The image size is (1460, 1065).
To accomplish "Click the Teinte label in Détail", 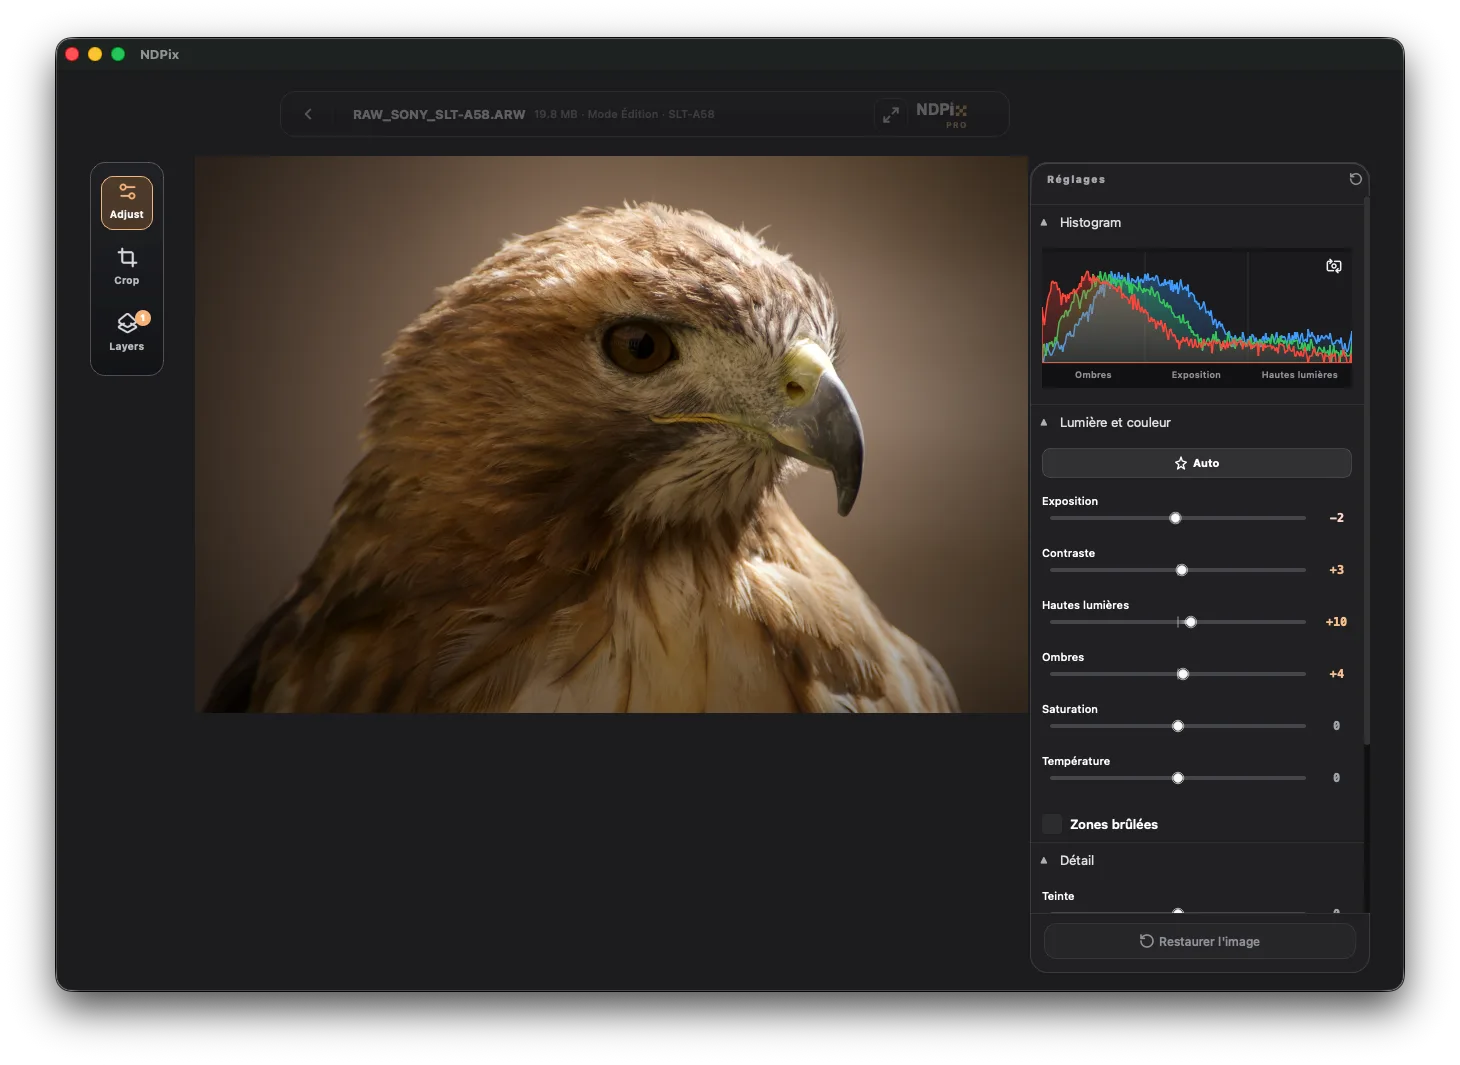I will (1058, 896).
